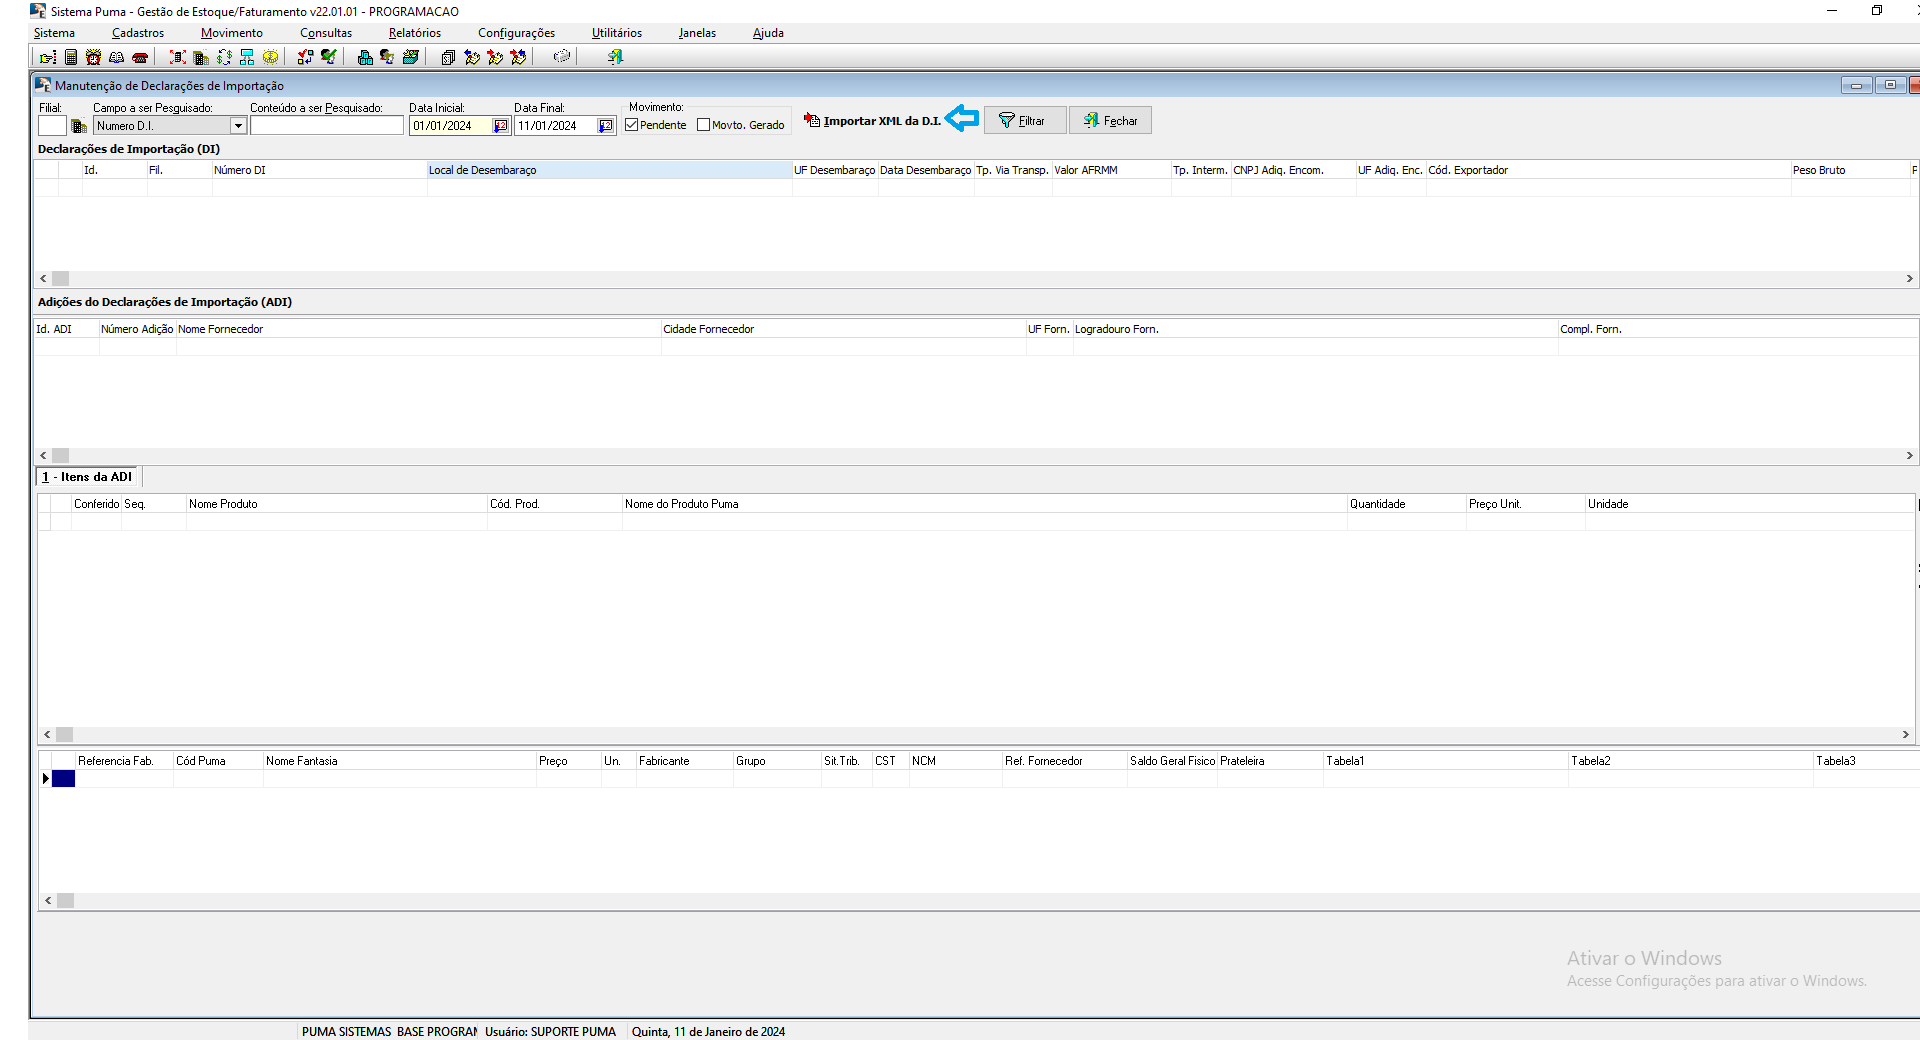Open the Utilitários menu
The width and height of the screenshot is (1920, 1040).
pos(617,33)
